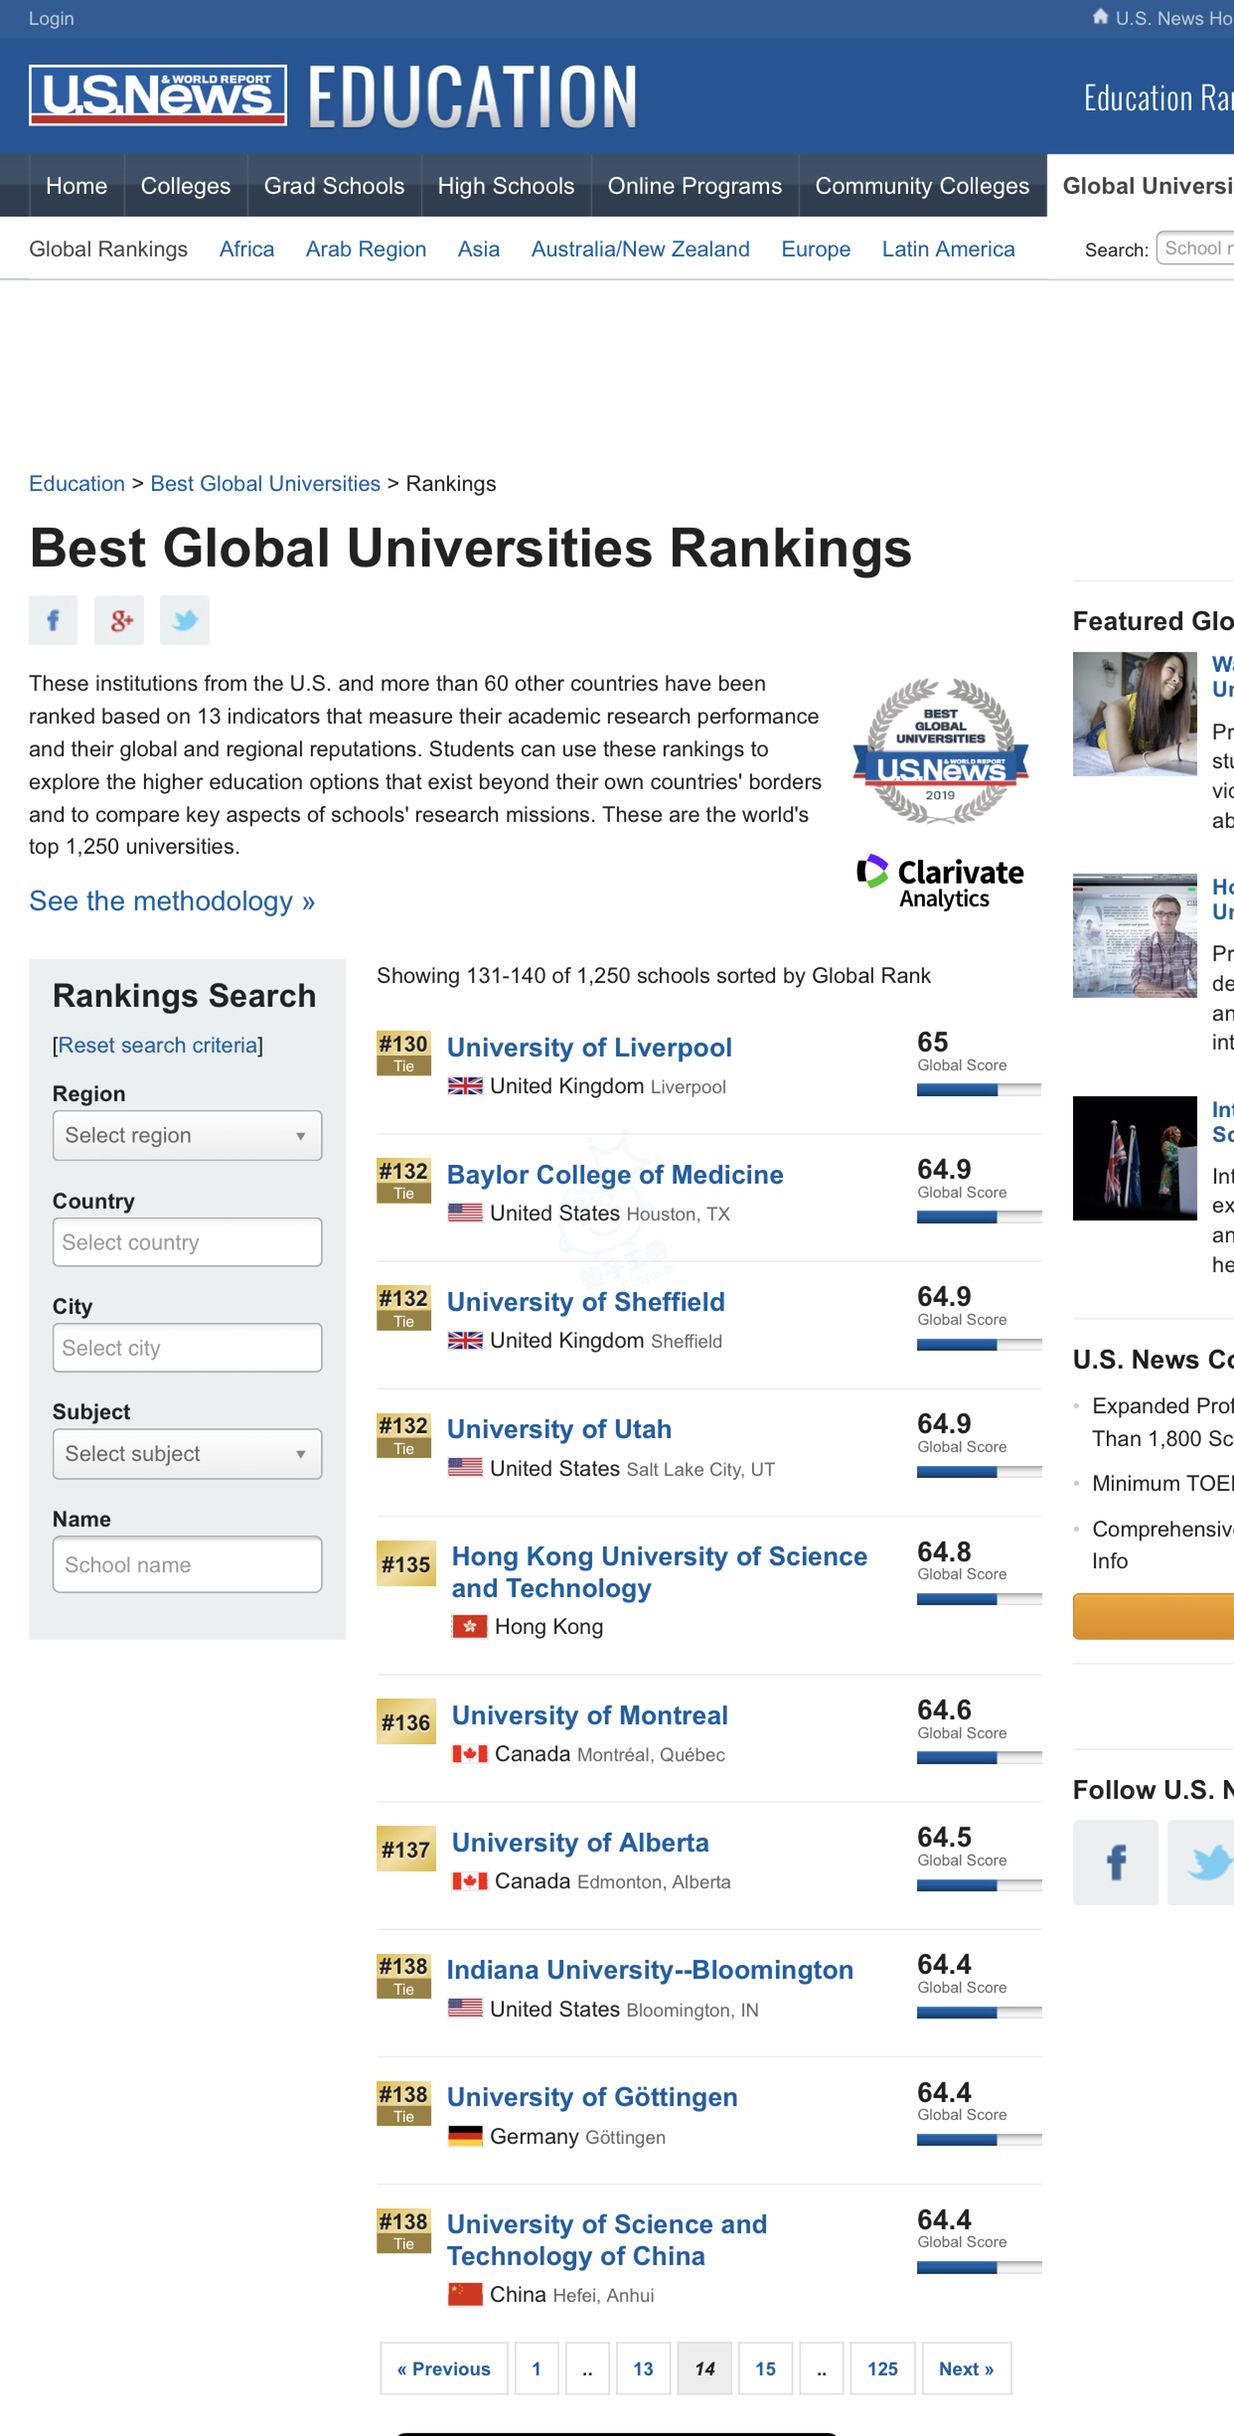Click the Facebook share icon under title

pyautogui.click(x=53, y=621)
